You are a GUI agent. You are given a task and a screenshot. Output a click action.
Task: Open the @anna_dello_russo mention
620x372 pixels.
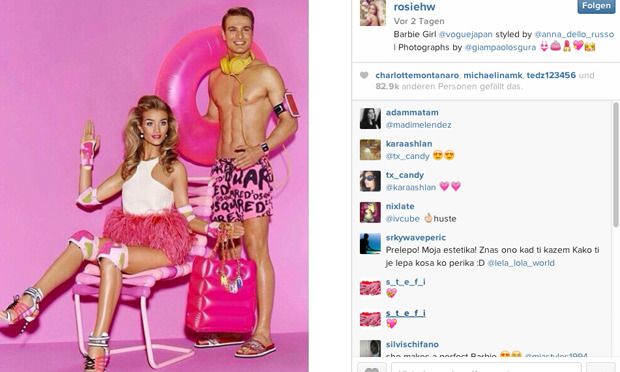[x=574, y=34]
